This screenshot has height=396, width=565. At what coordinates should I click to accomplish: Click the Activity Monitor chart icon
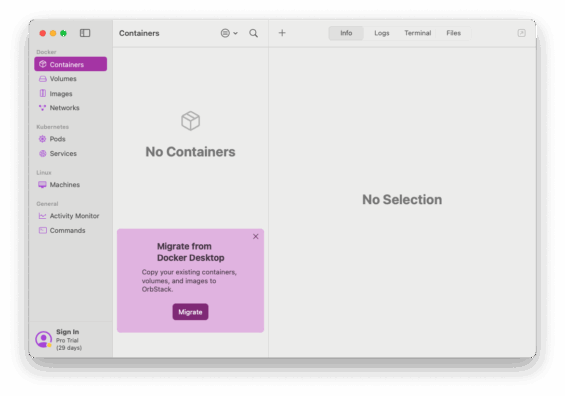(x=43, y=216)
